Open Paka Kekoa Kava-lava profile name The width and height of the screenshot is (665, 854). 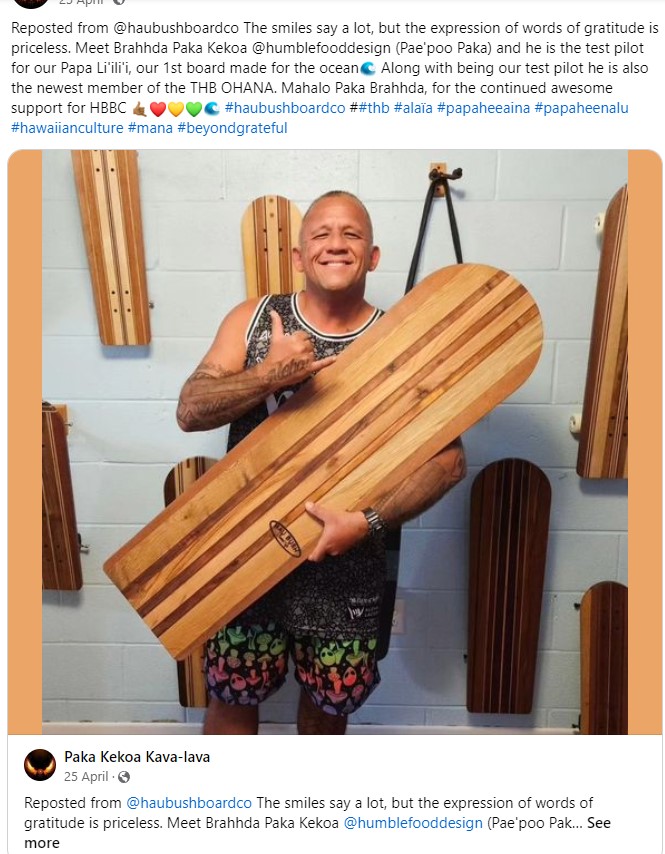coord(137,757)
